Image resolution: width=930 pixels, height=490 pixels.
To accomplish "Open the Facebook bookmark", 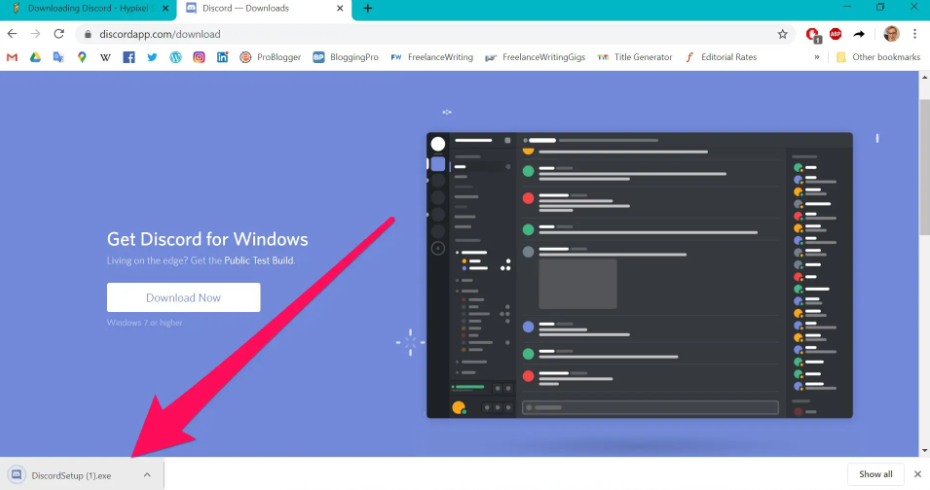I will point(129,57).
